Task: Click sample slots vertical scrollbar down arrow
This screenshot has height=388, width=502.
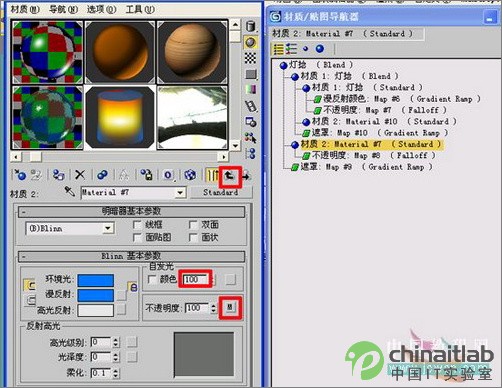Action: point(235,145)
